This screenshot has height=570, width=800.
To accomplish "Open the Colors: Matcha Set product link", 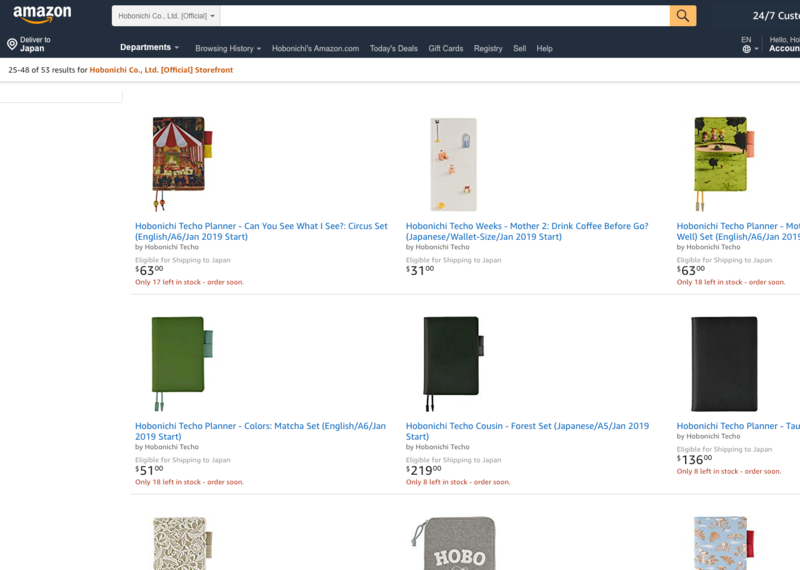I will 260,431.
